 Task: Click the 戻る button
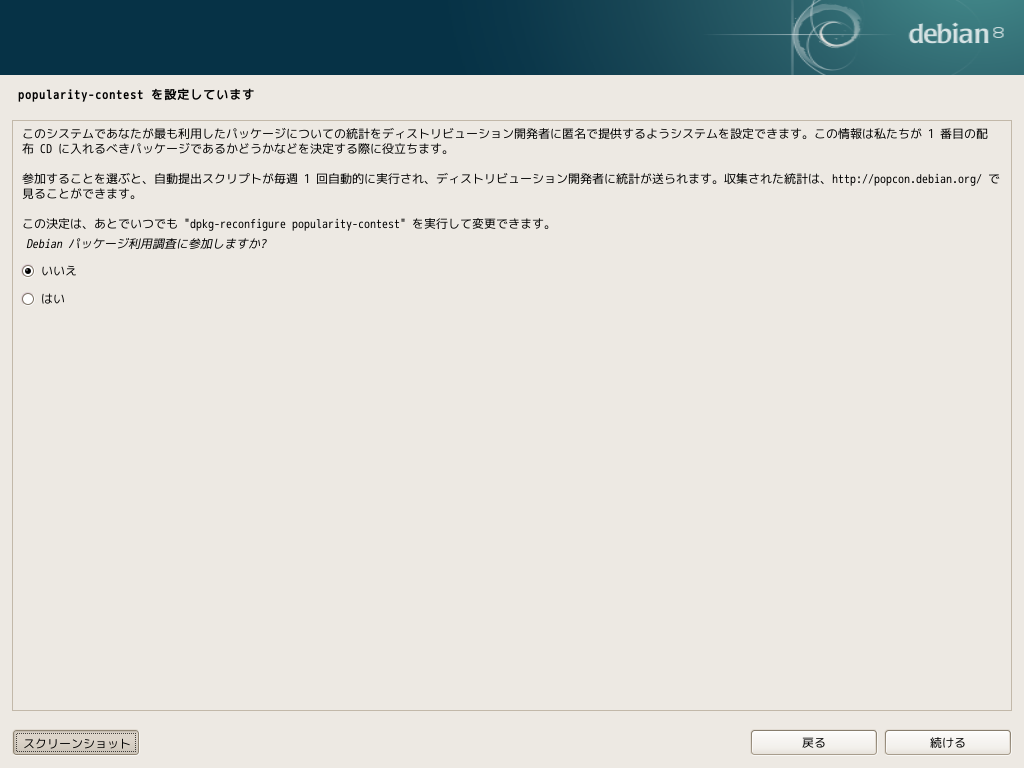pos(813,743)
